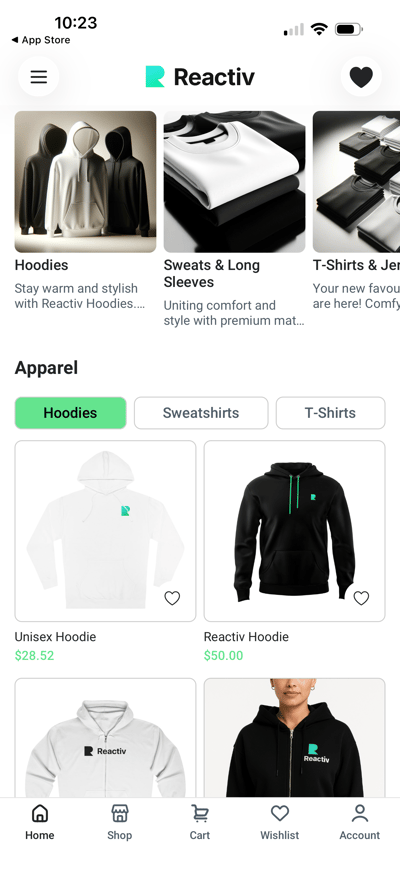Switch to the T-Shirts filter

click(330, 413)
